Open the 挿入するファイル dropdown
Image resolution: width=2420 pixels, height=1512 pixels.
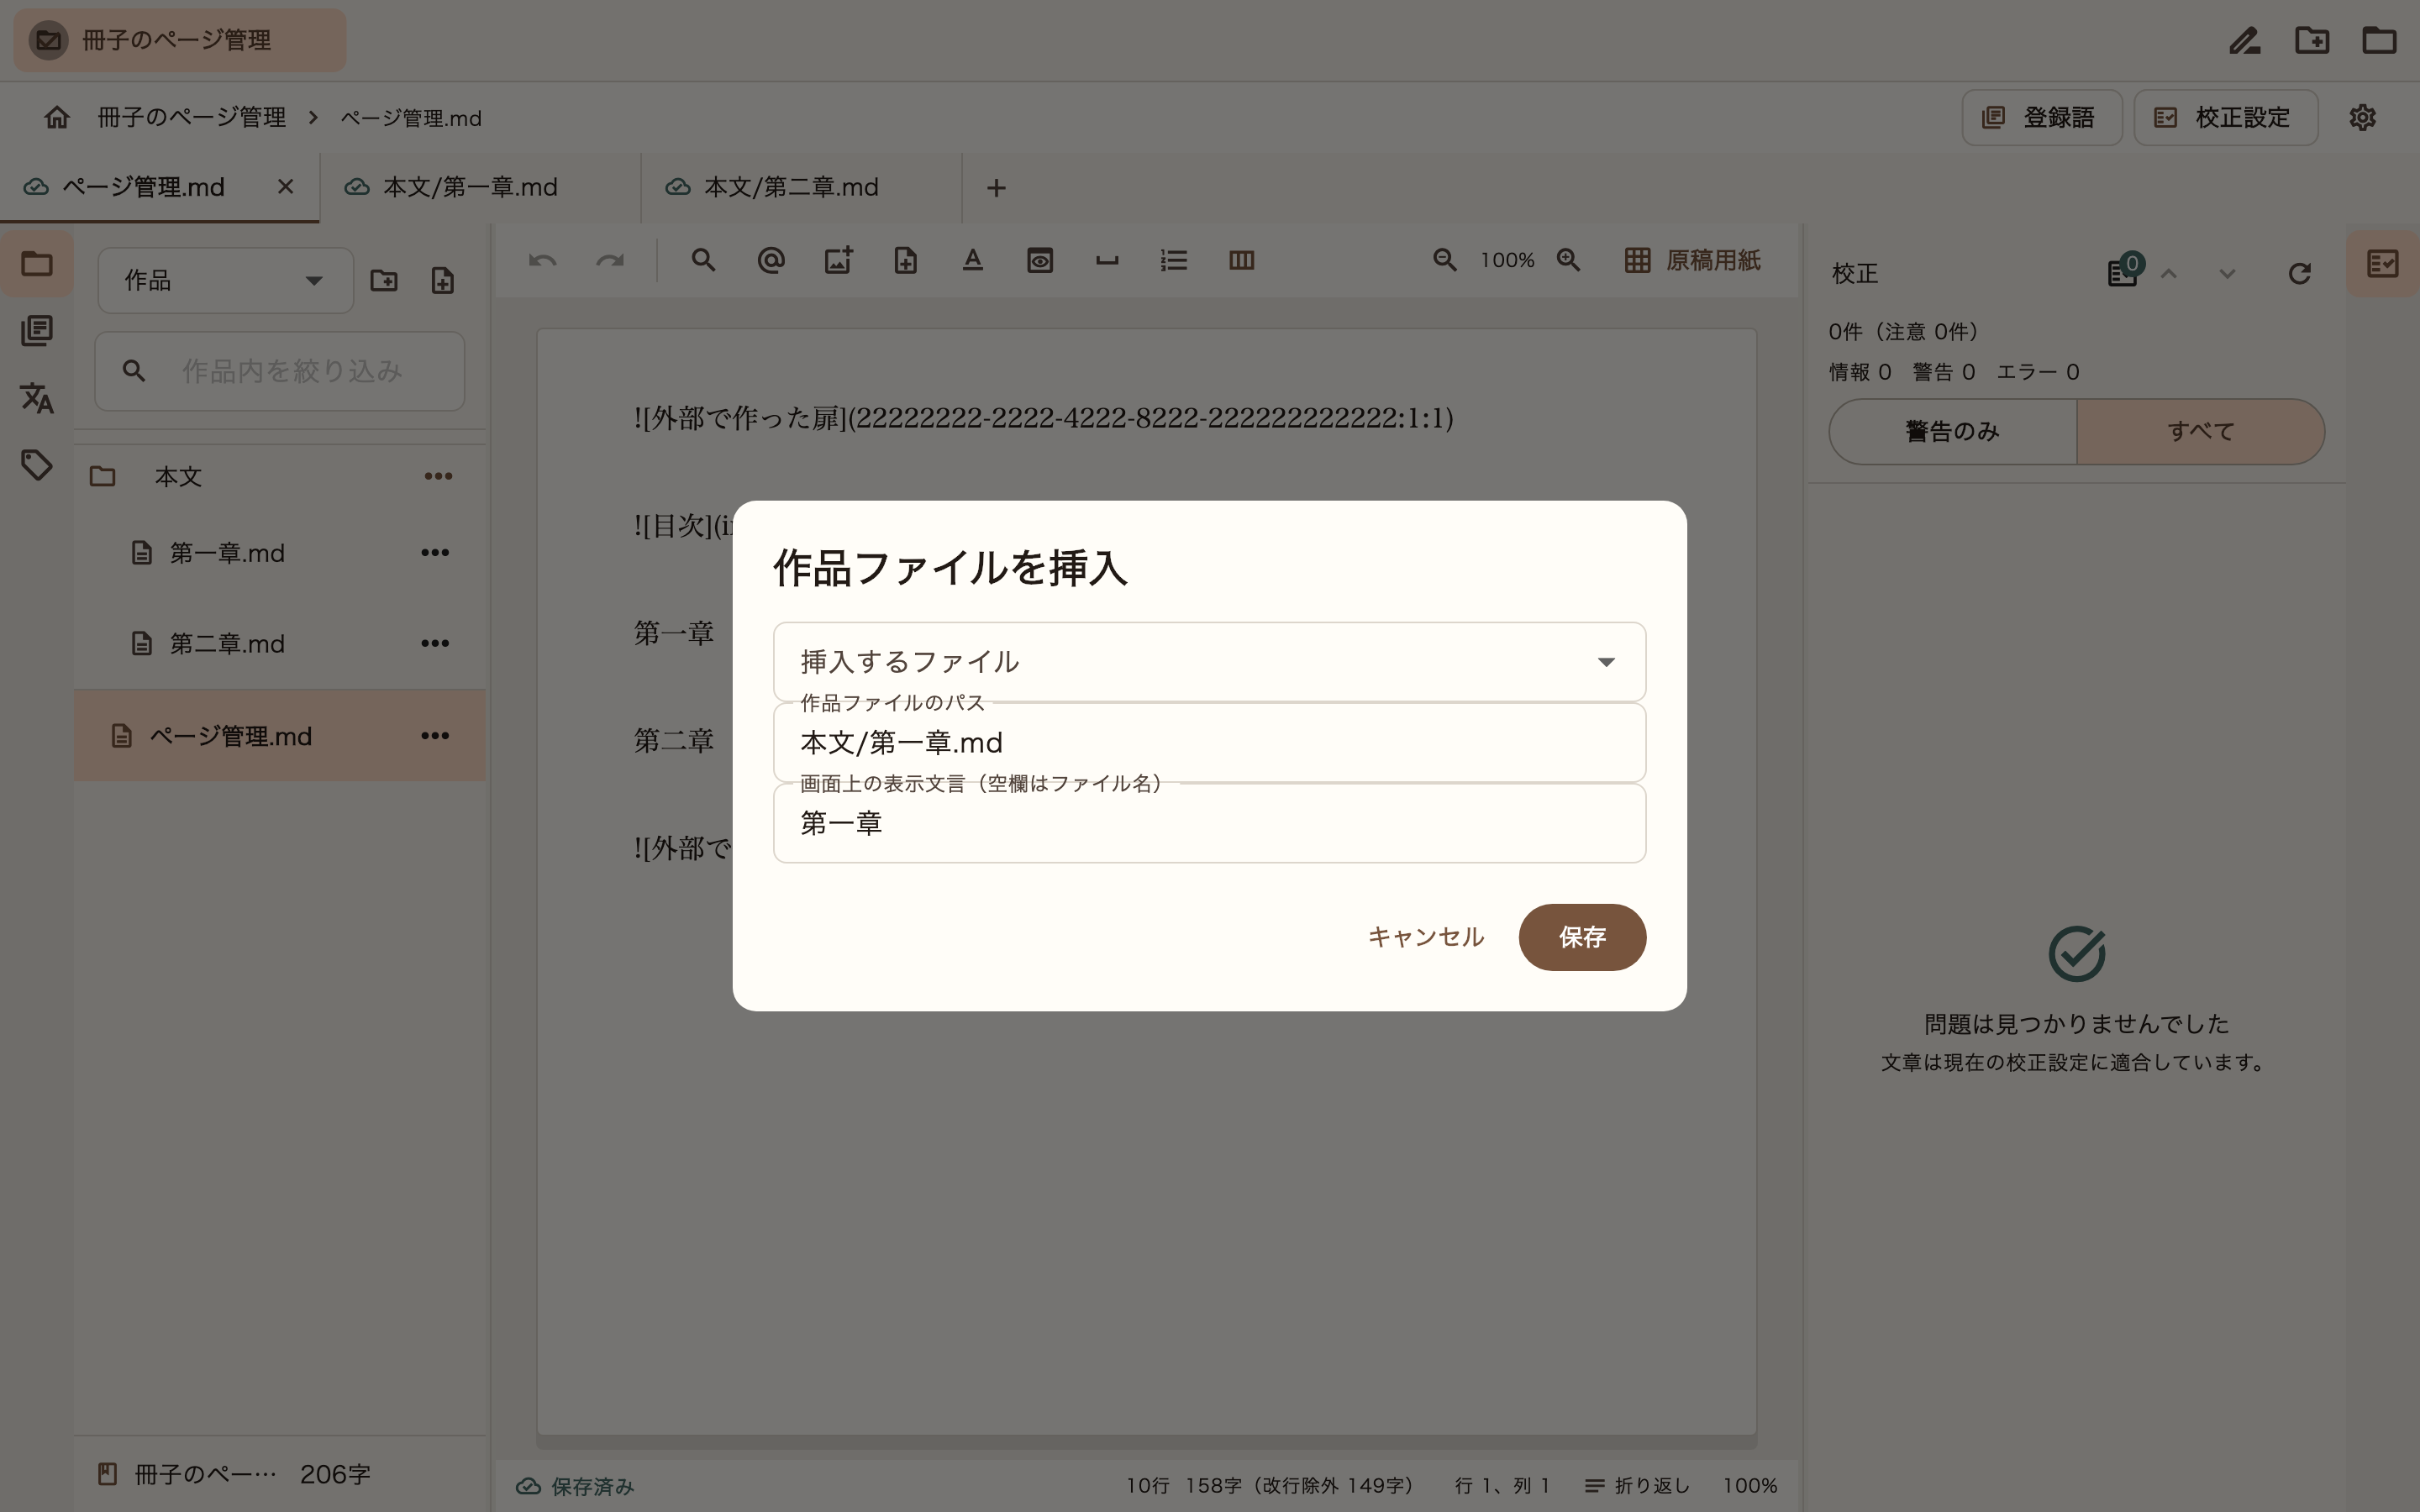1210,662
